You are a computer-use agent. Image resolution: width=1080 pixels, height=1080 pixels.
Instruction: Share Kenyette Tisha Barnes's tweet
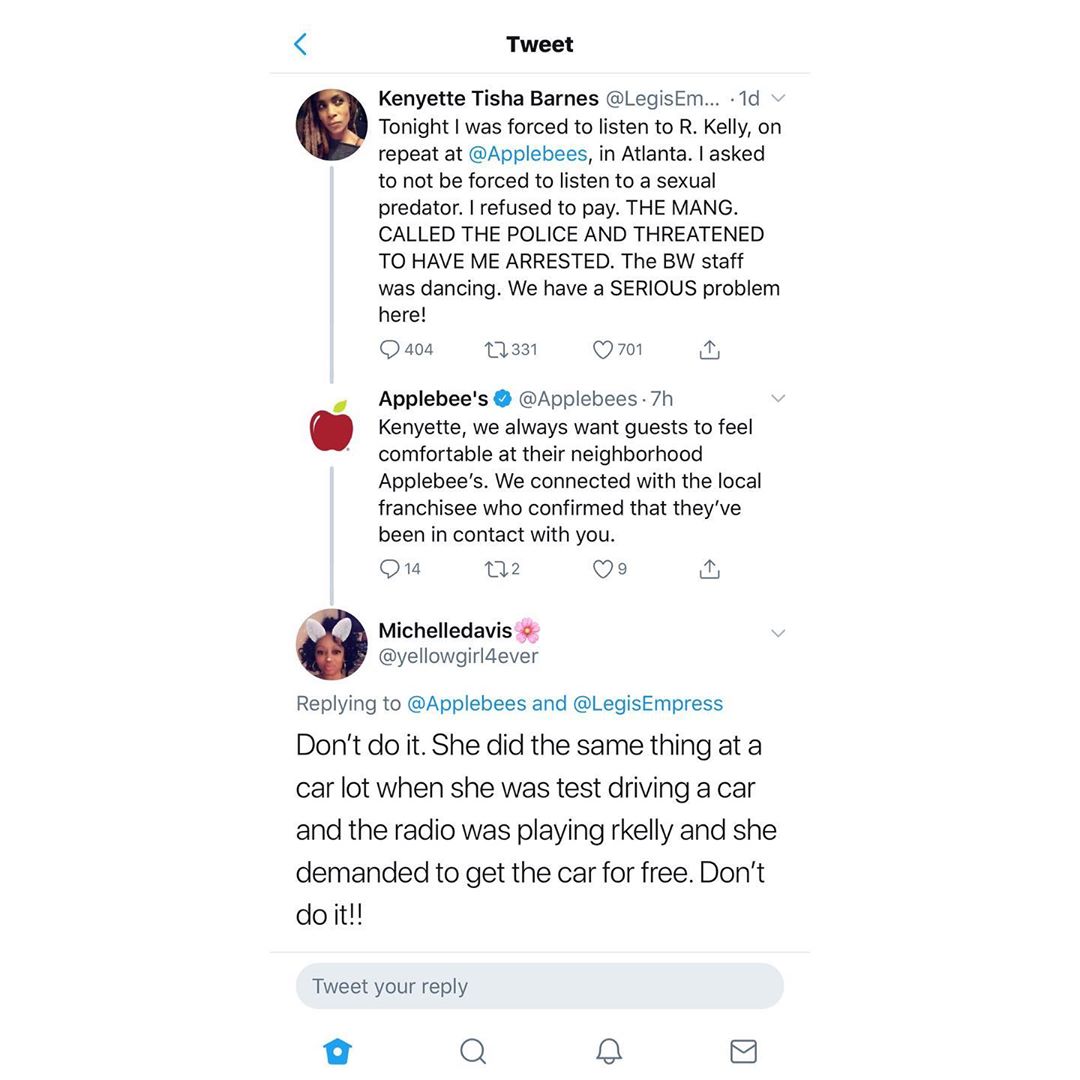coord(709,350)
